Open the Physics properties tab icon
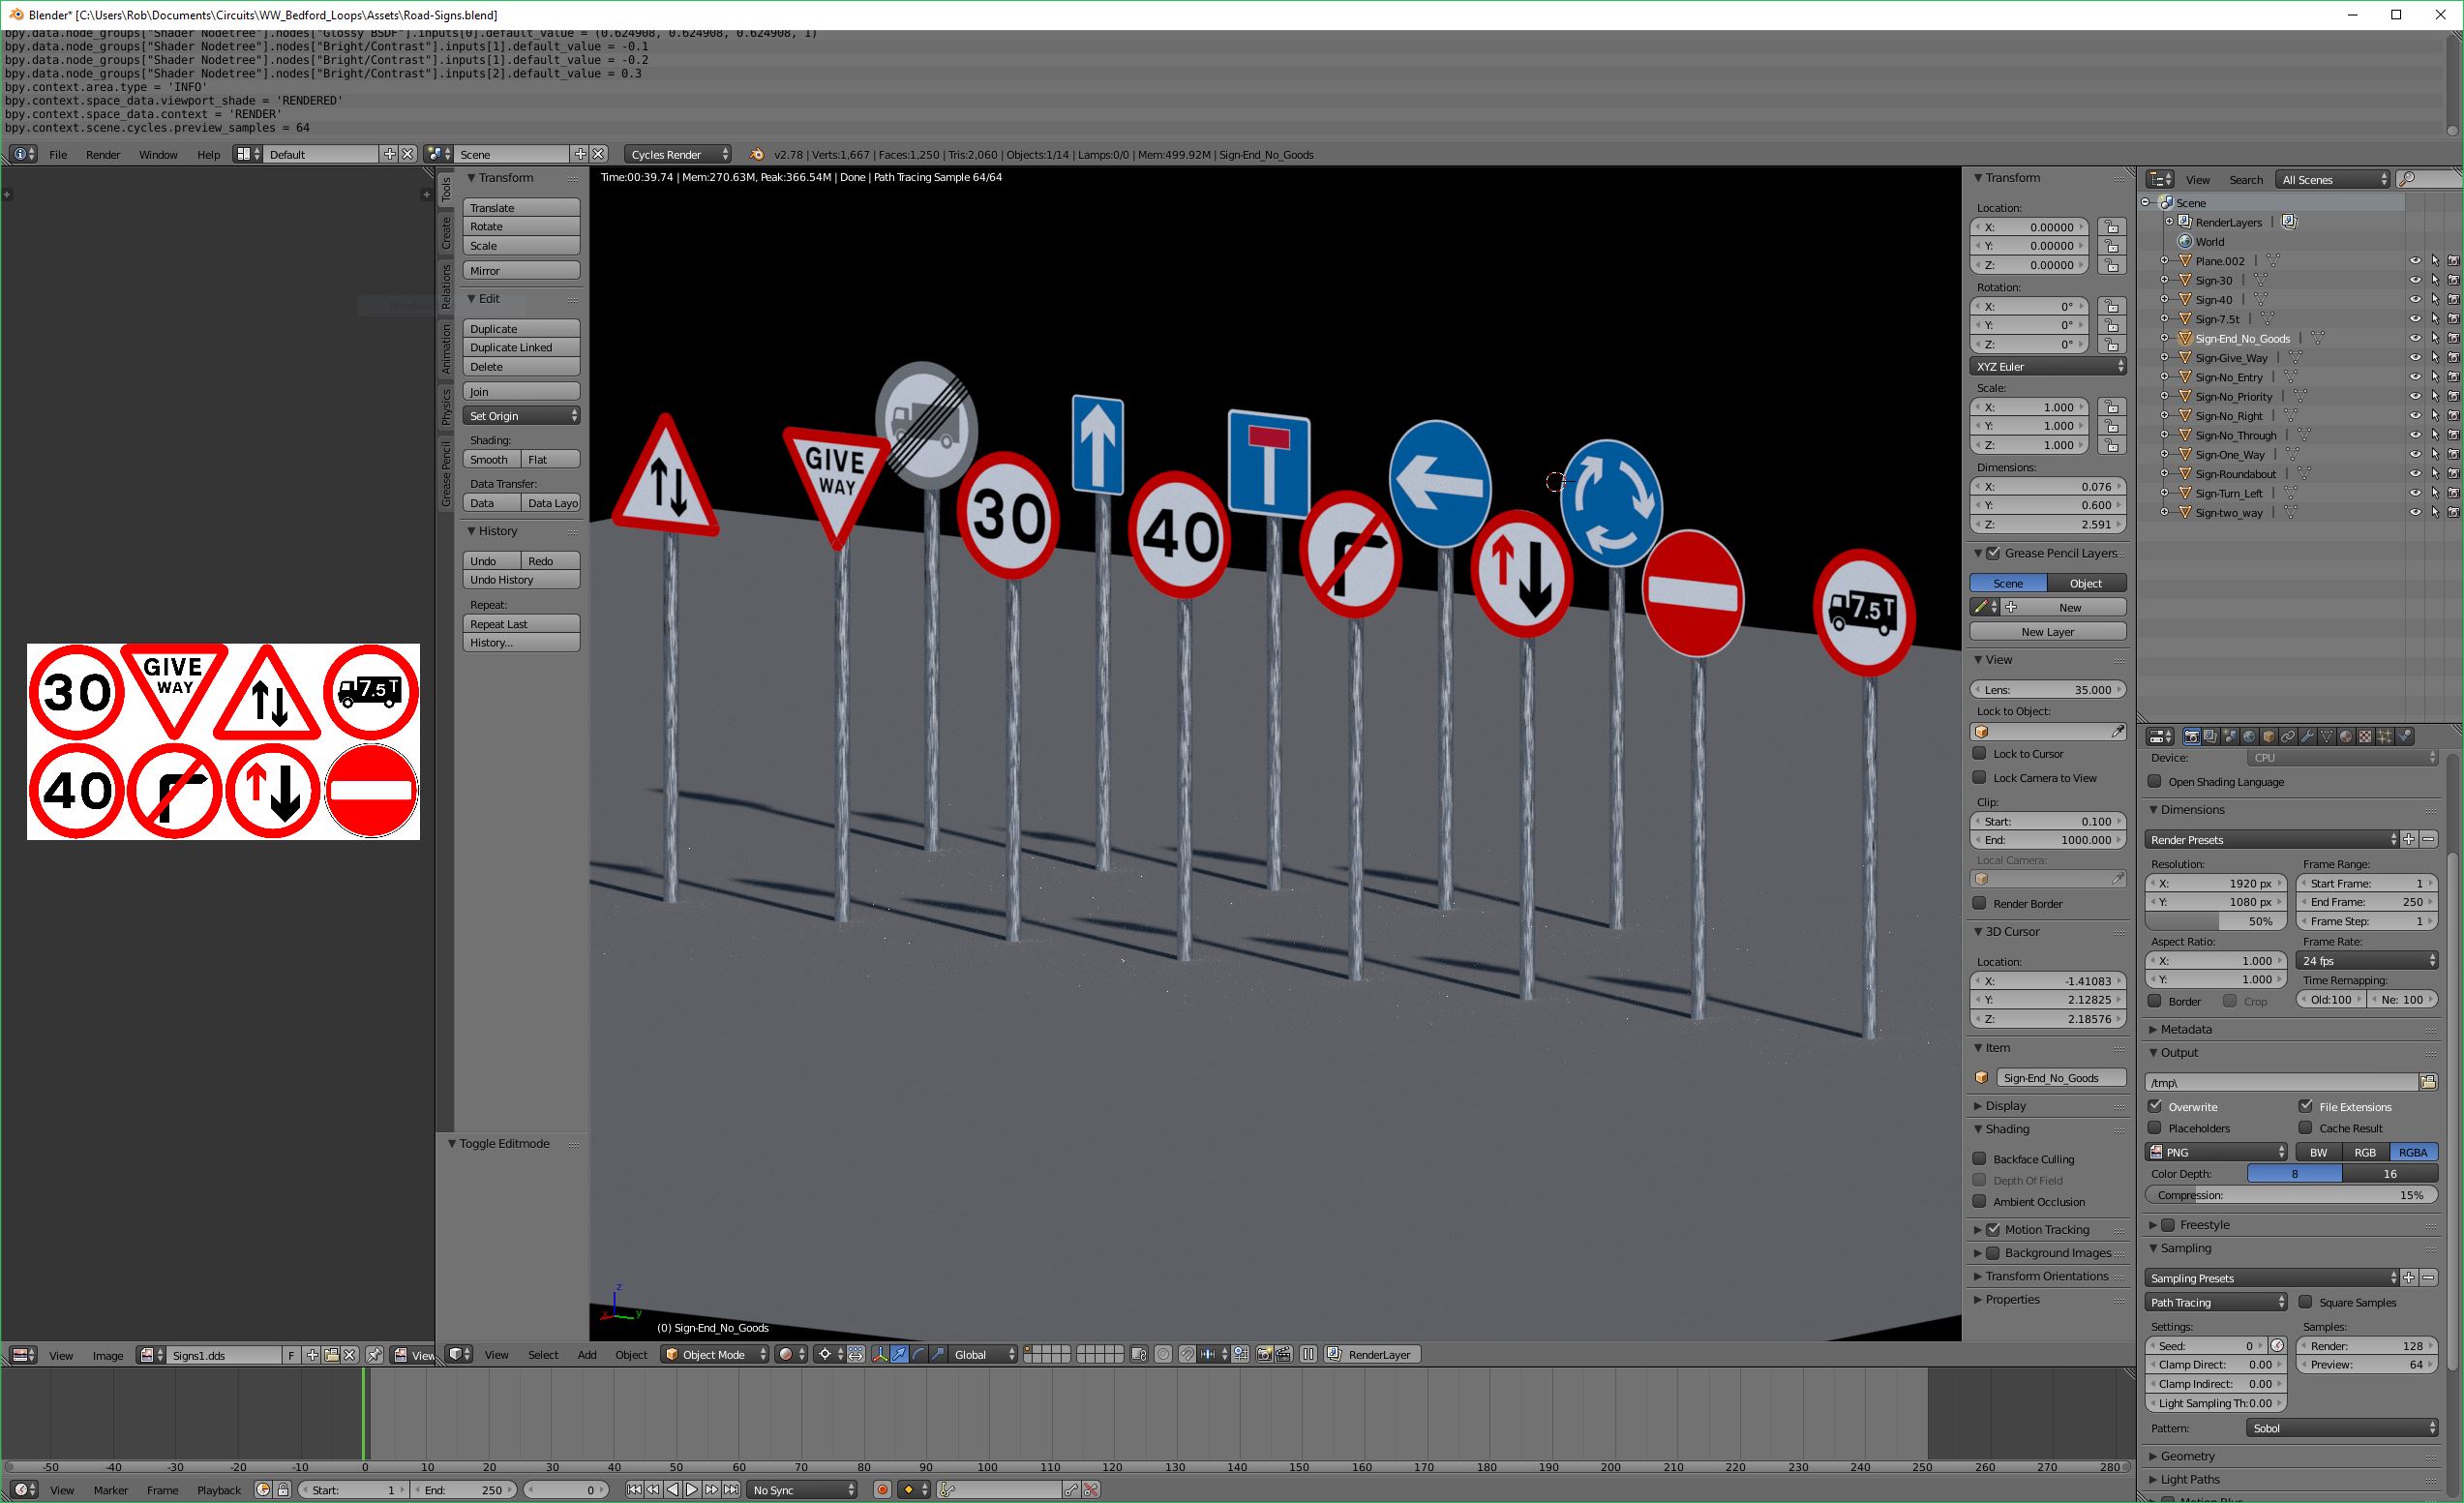Viewport: 2464px width, 1503px height. [x=2404, y=737]
